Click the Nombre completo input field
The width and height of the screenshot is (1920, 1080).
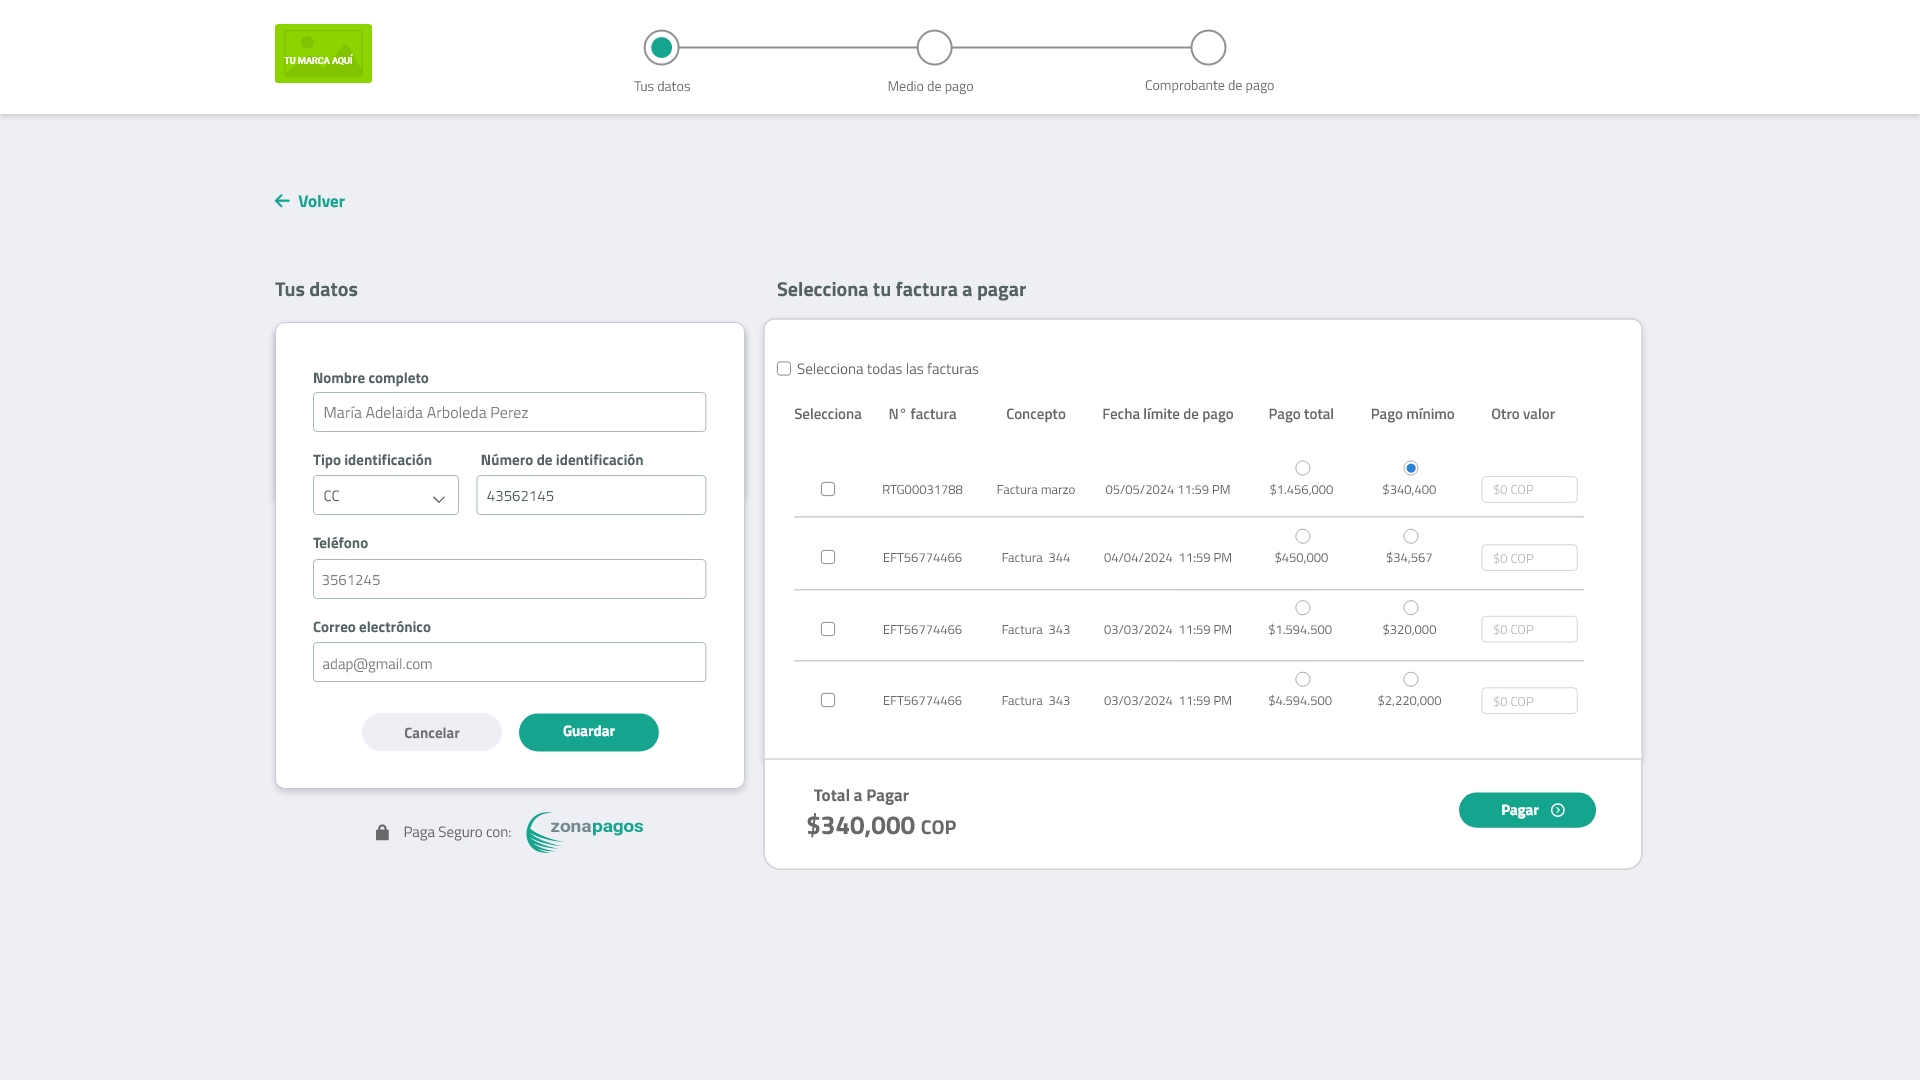(x=509, y=412)
